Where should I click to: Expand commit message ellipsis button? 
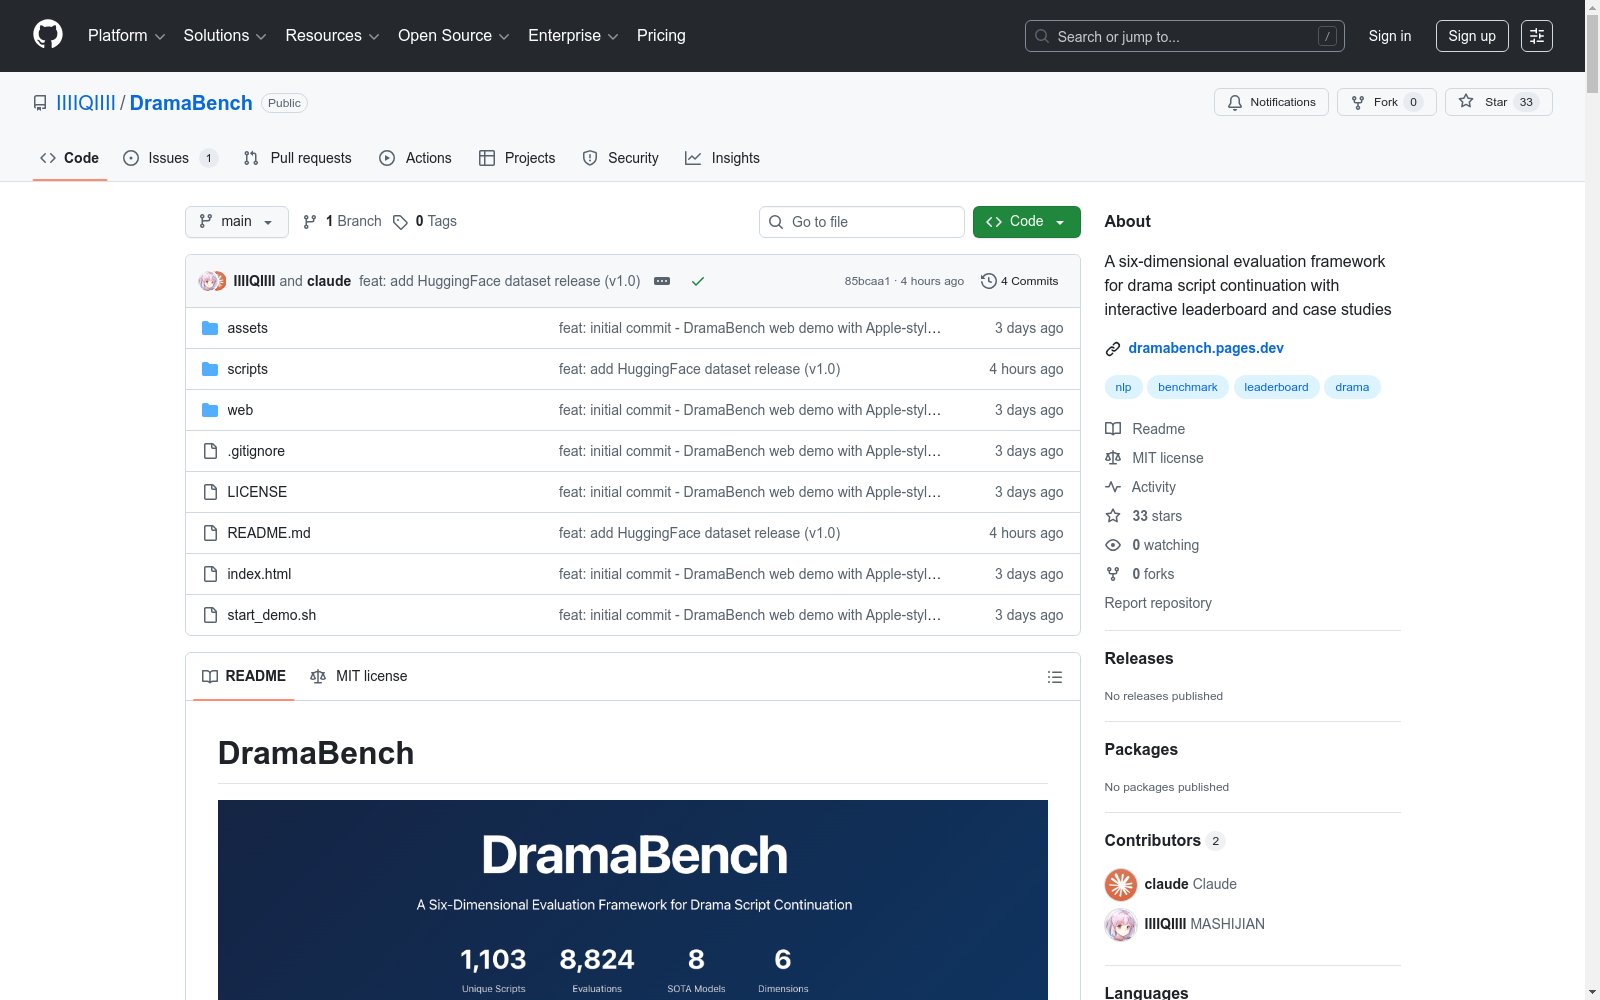pyautogui.click(x=662, y=281)
